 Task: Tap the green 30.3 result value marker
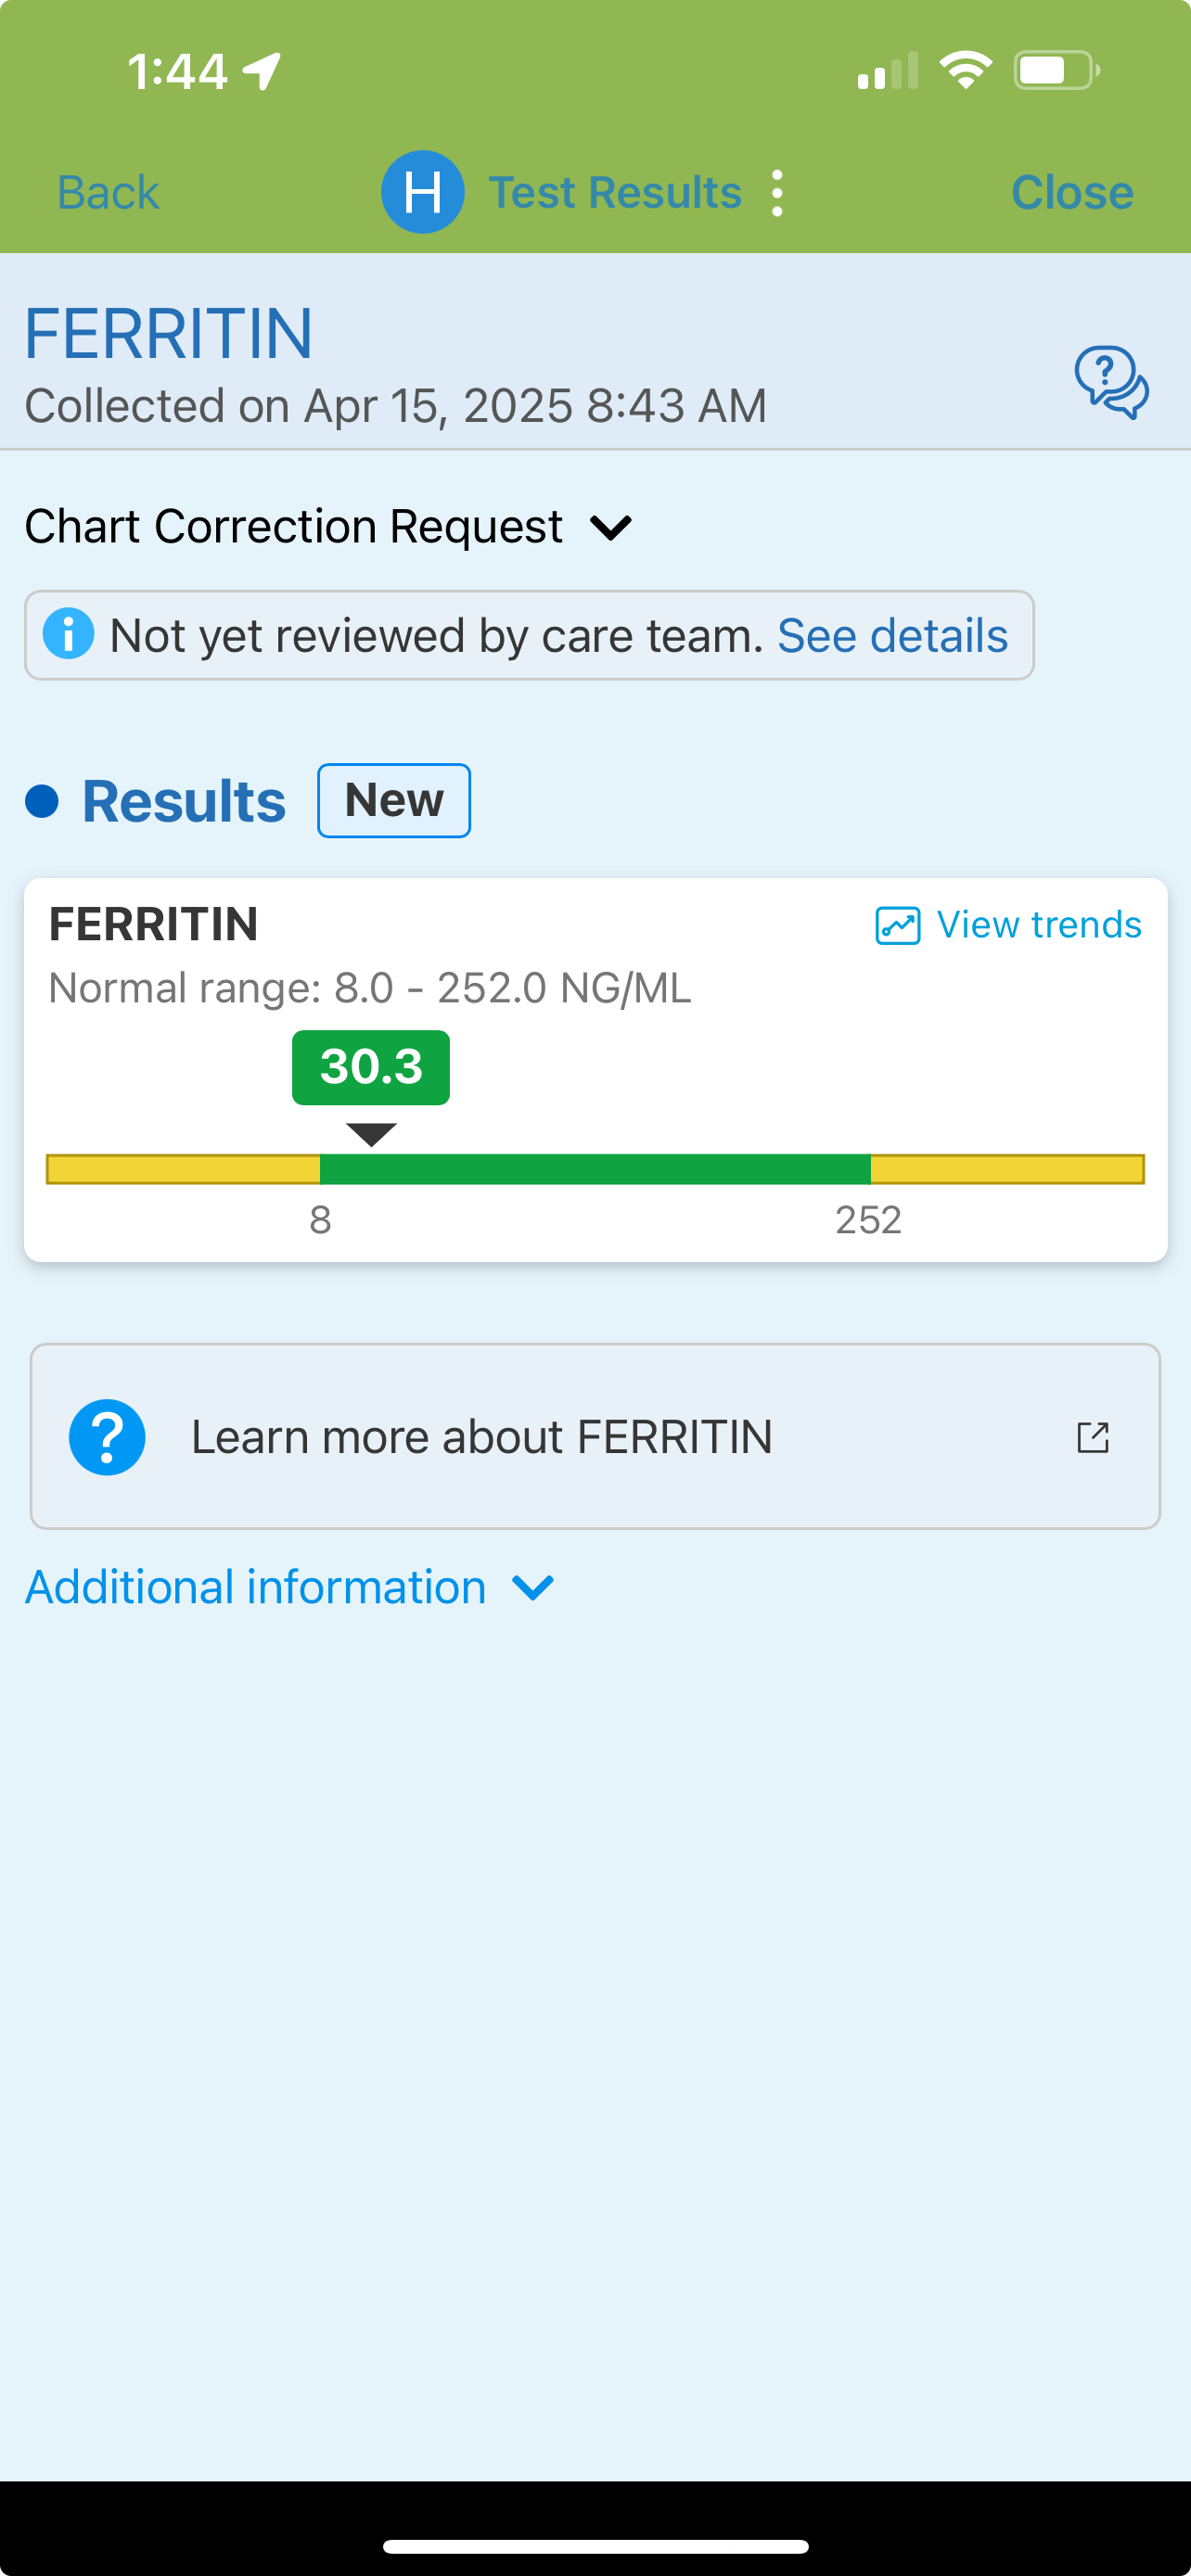pyautogui.click(x=371, y=1067)
